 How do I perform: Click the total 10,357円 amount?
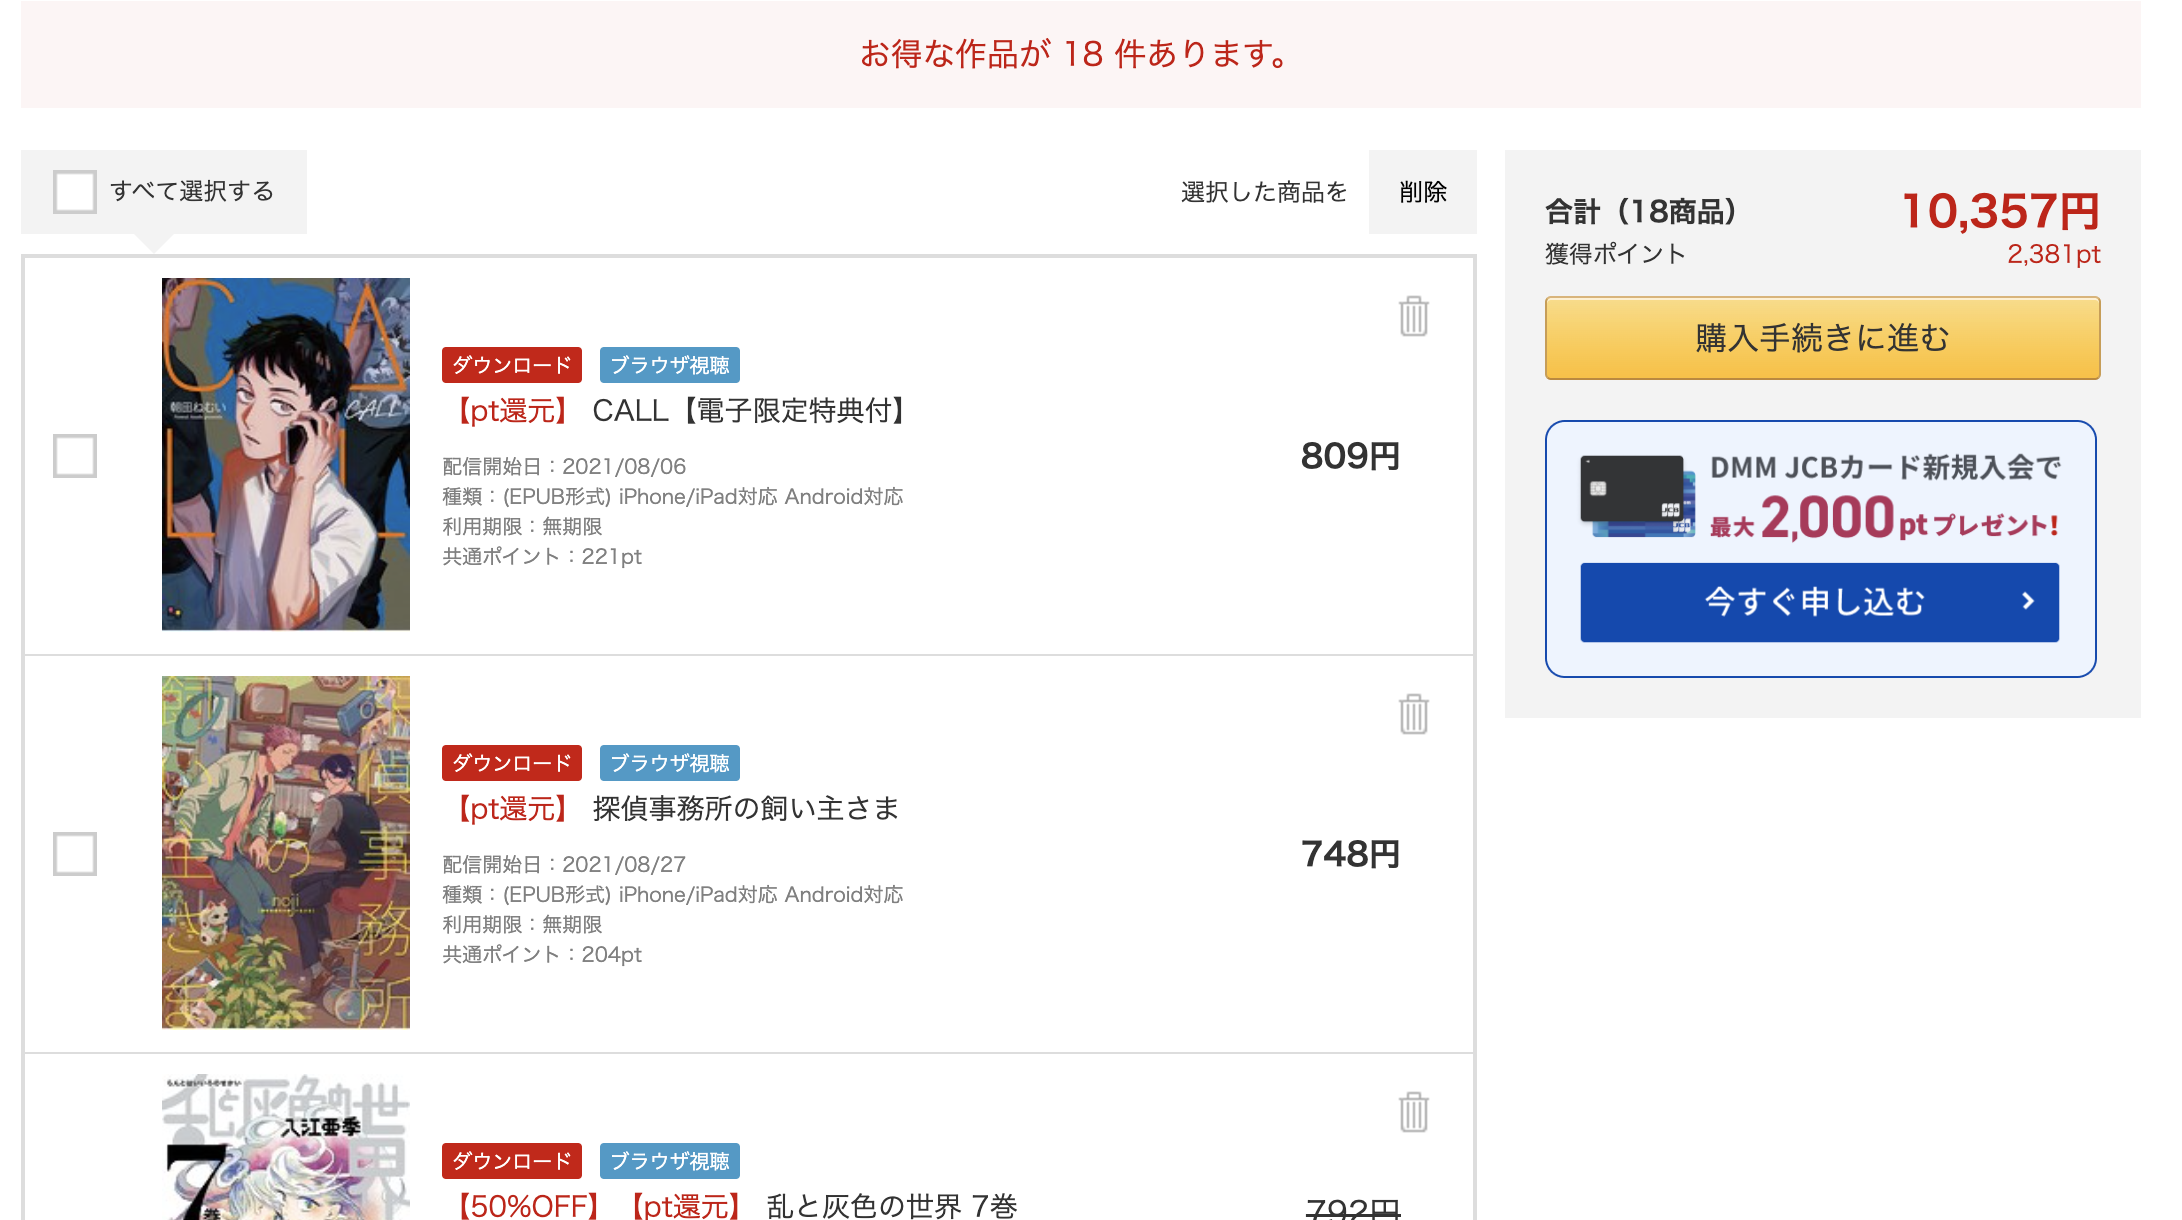point(2000,211)
